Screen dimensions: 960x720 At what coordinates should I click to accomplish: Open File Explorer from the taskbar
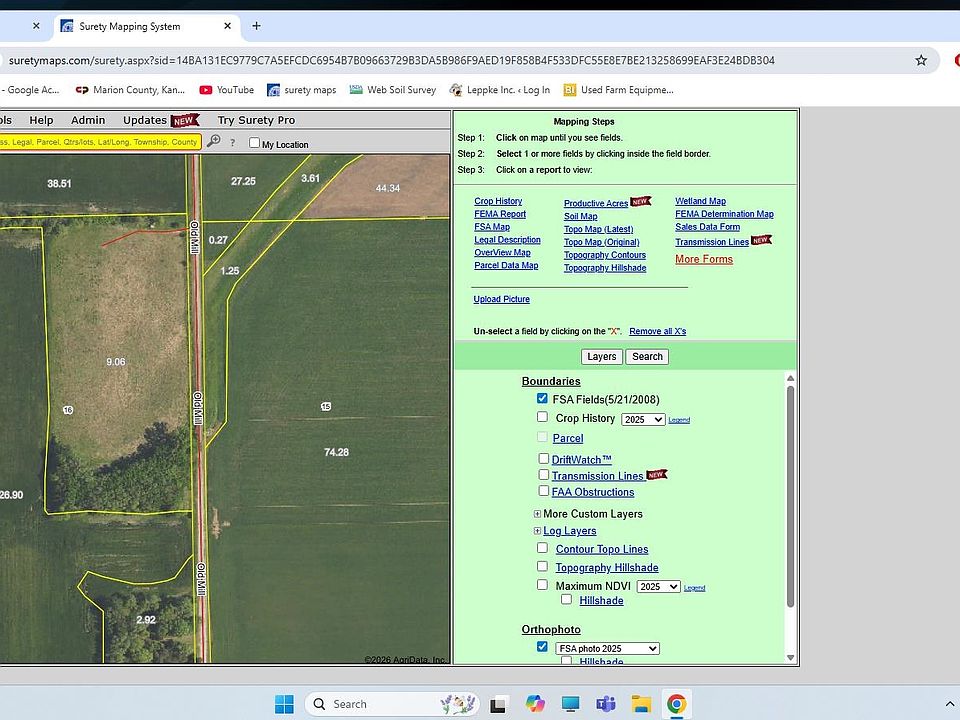coord(641,704)
